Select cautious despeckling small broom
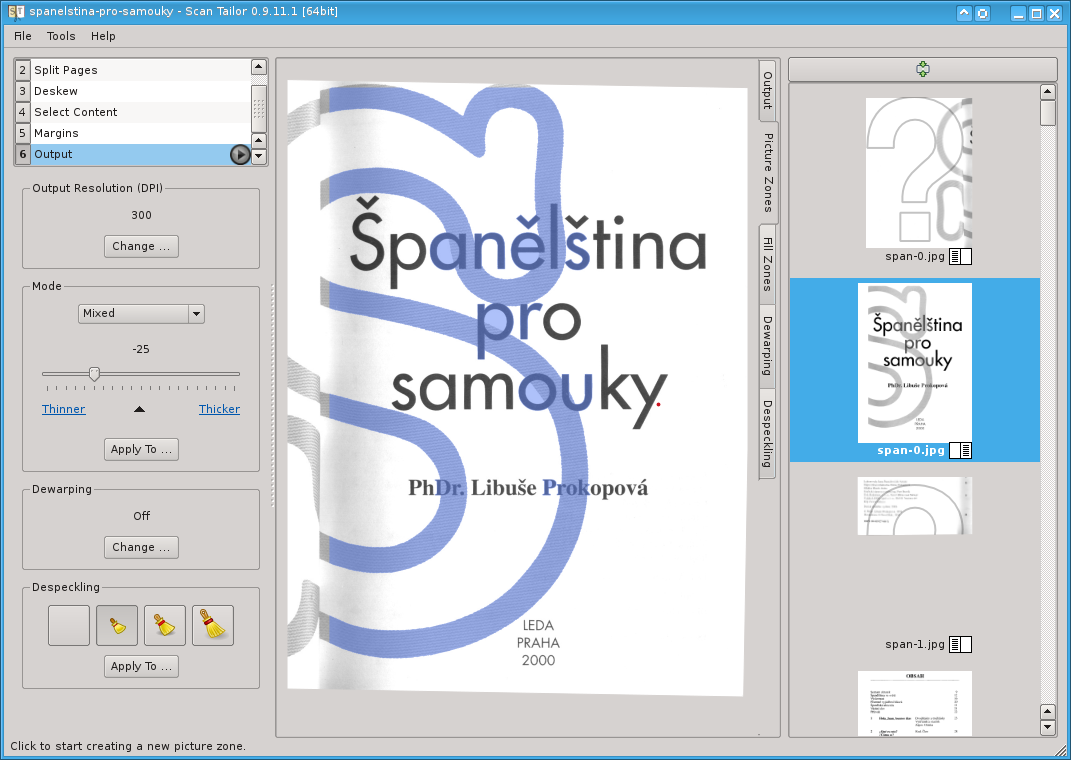Viewport: 1071px width, 760px height. [117, 625]
